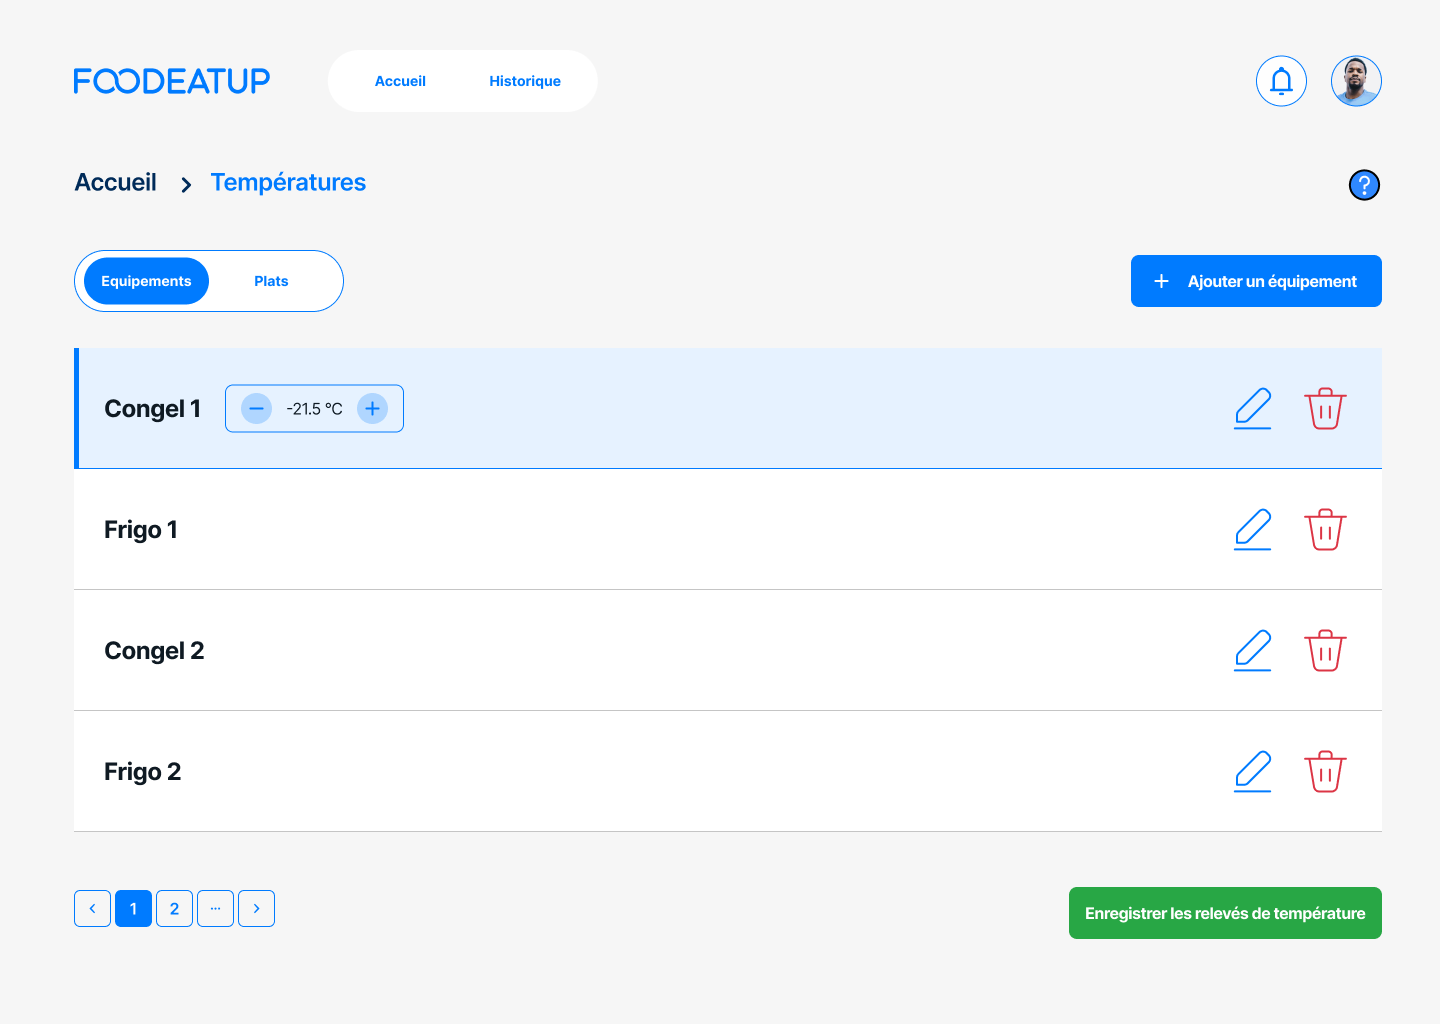Go to previous page arrow
This screenshot has width=1440, height=1024.
(92, 909)
